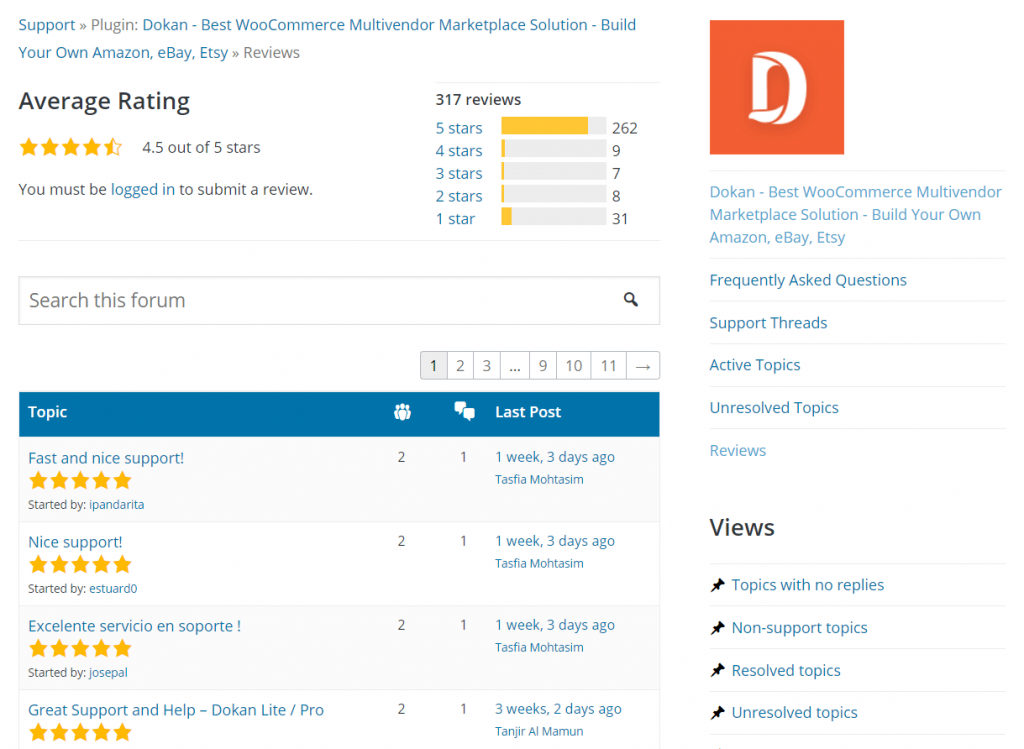Open Tasfia Mohtasim in Excelente servicio row
1024x749 pixels.
pyautogui.click(x=539, y=648)
